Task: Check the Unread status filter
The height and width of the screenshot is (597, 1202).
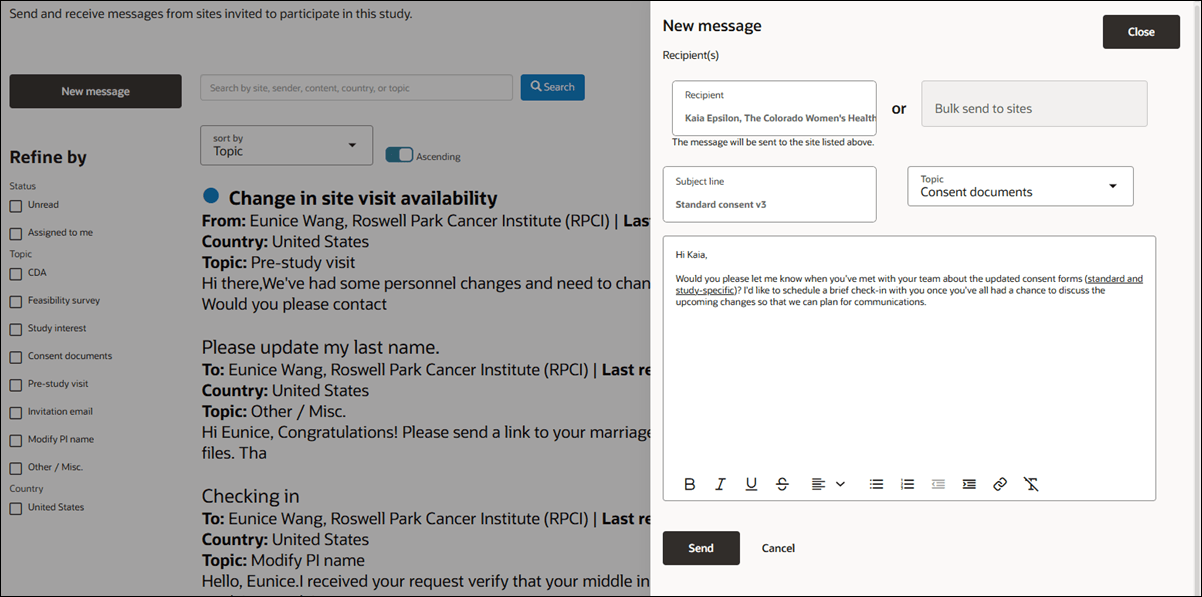Action: [x=15, y=204]
